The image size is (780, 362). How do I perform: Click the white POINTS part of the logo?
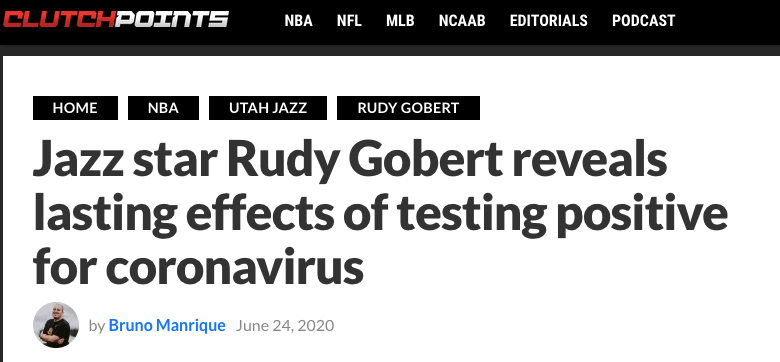coord(172,19)
